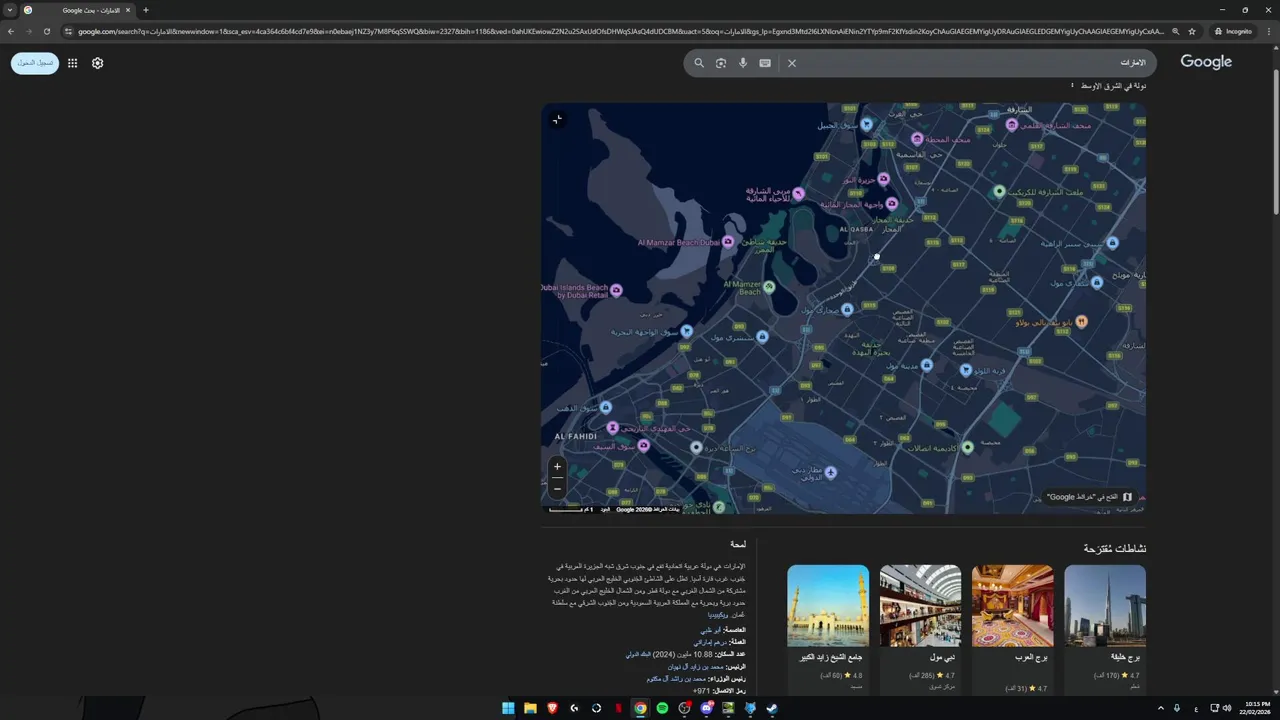Screen dimensions: 1280x720
Task: Select the Al Mamzer Beach park marker
Action: pos(769,287)
